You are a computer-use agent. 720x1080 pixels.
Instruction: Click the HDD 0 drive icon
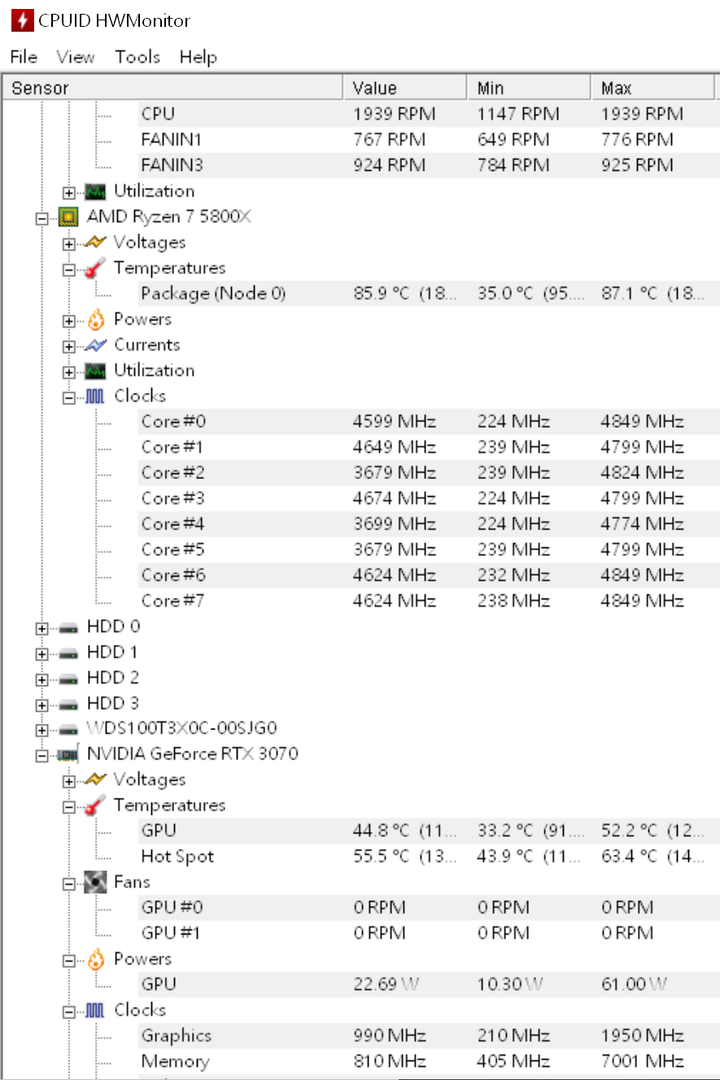[68, 627]
